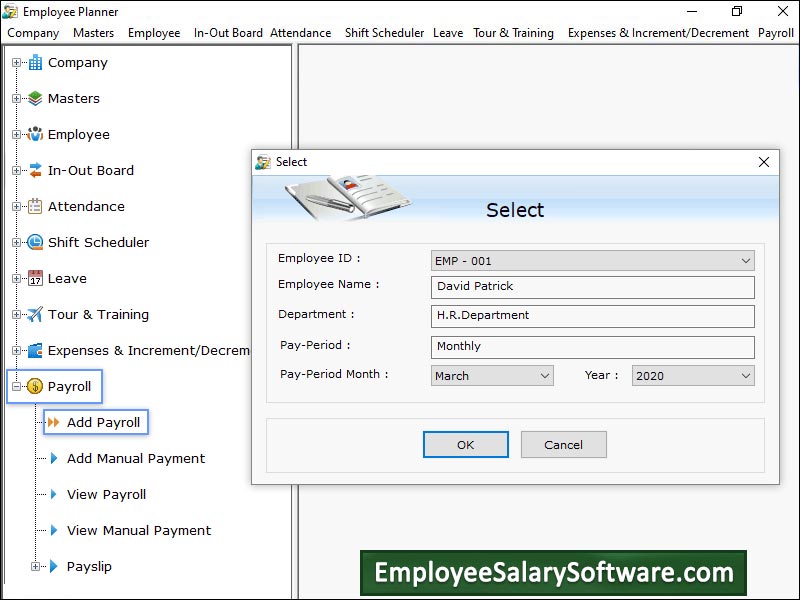Click the Attendance calendar icon
Viewport: 800px width, 600px height.
click(x=35, y=207)
